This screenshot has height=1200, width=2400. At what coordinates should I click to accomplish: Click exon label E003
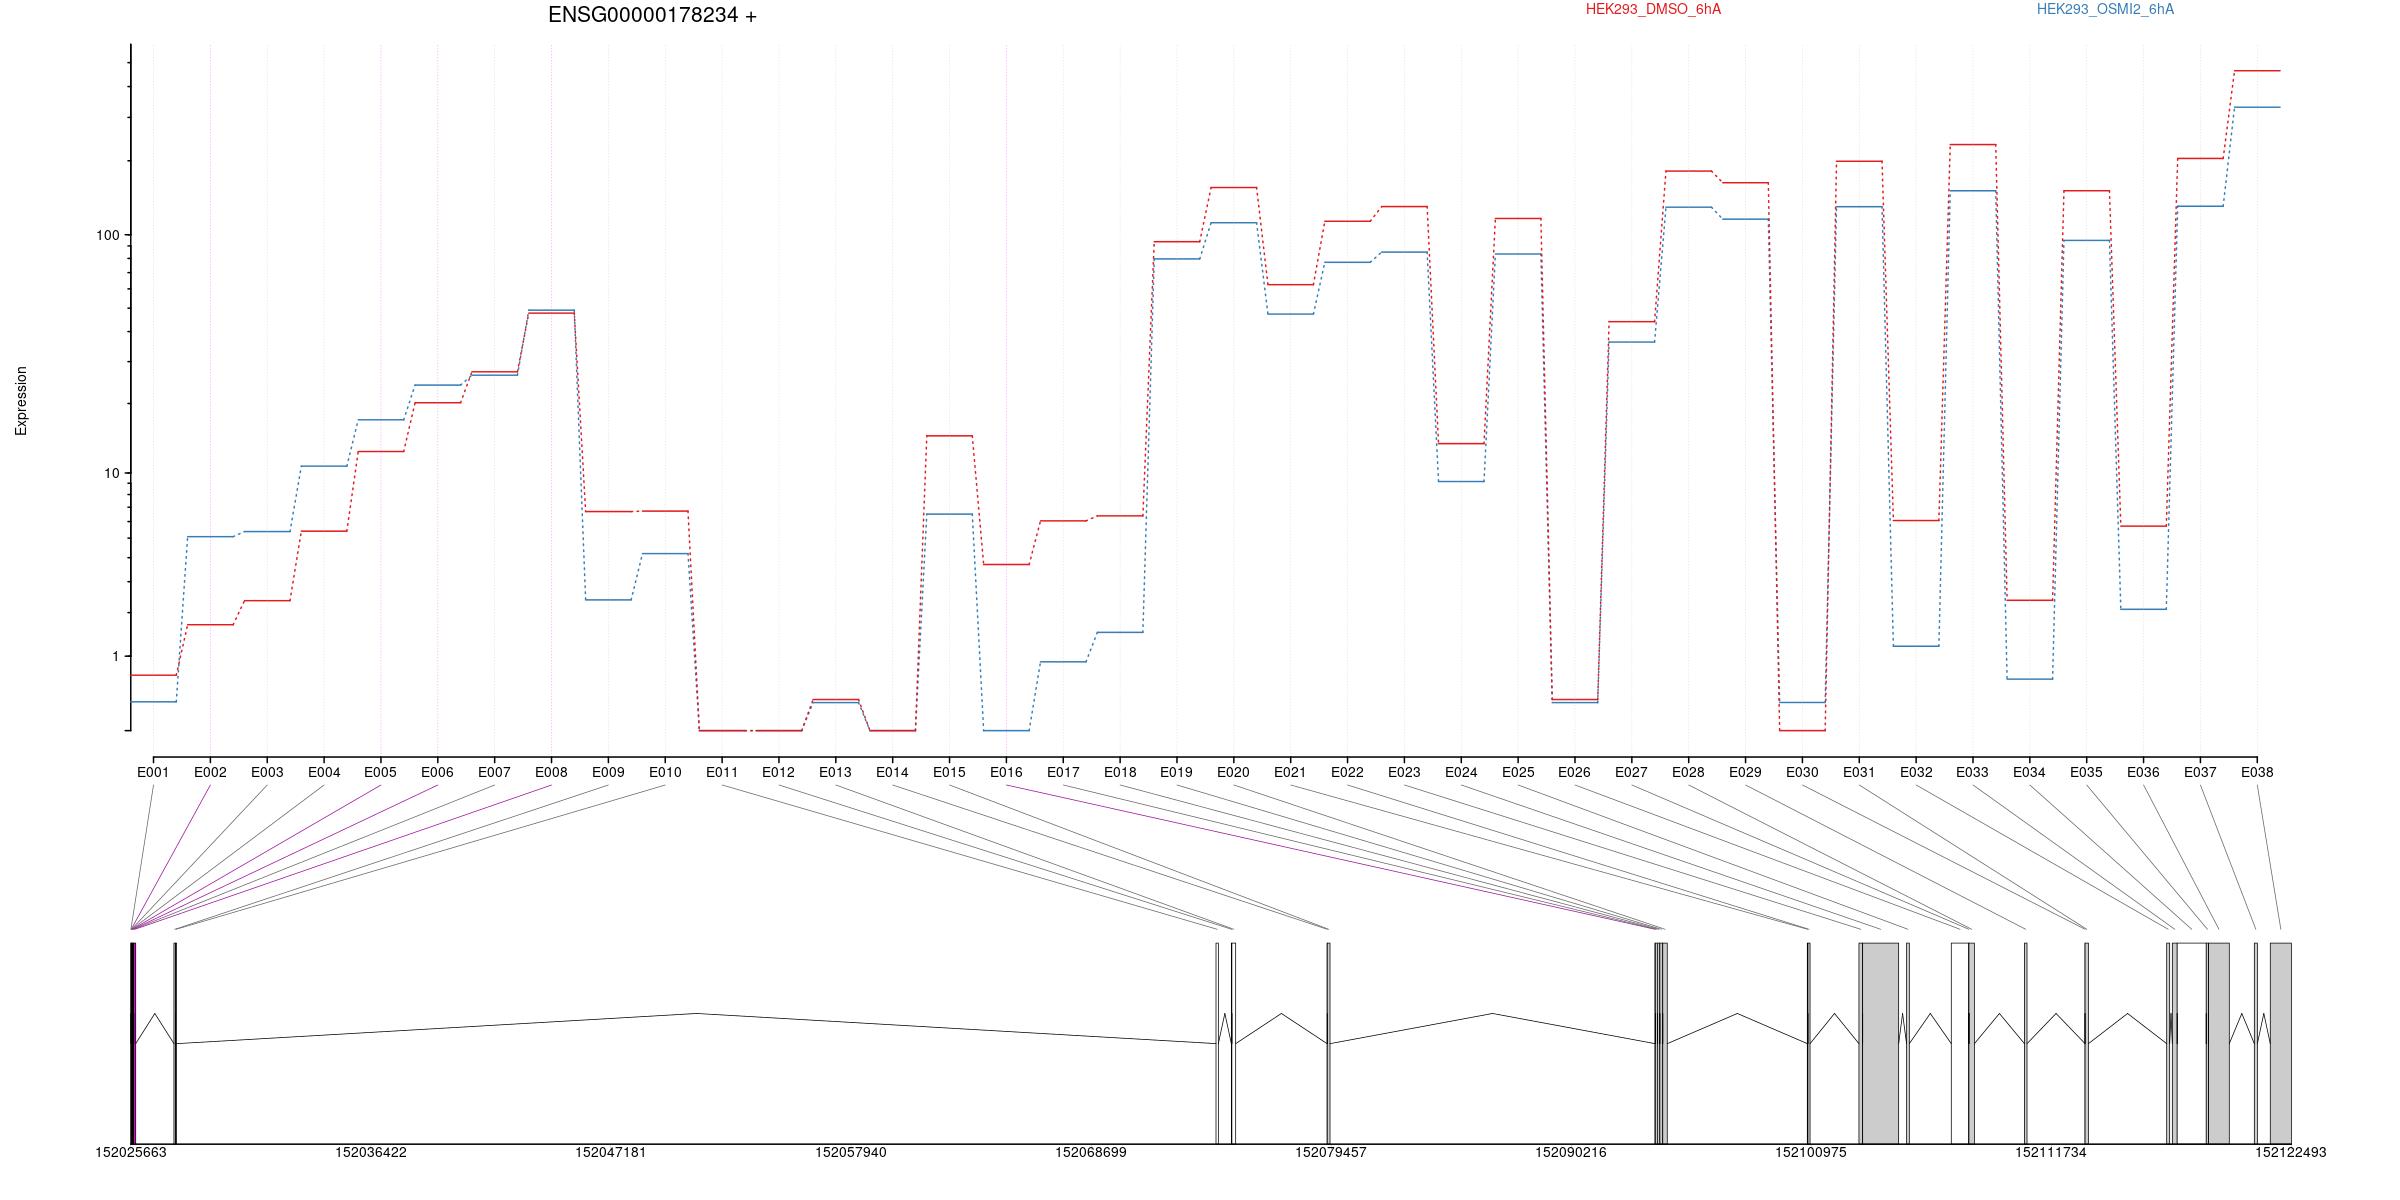pyautogui.click(x=267, y=772)
